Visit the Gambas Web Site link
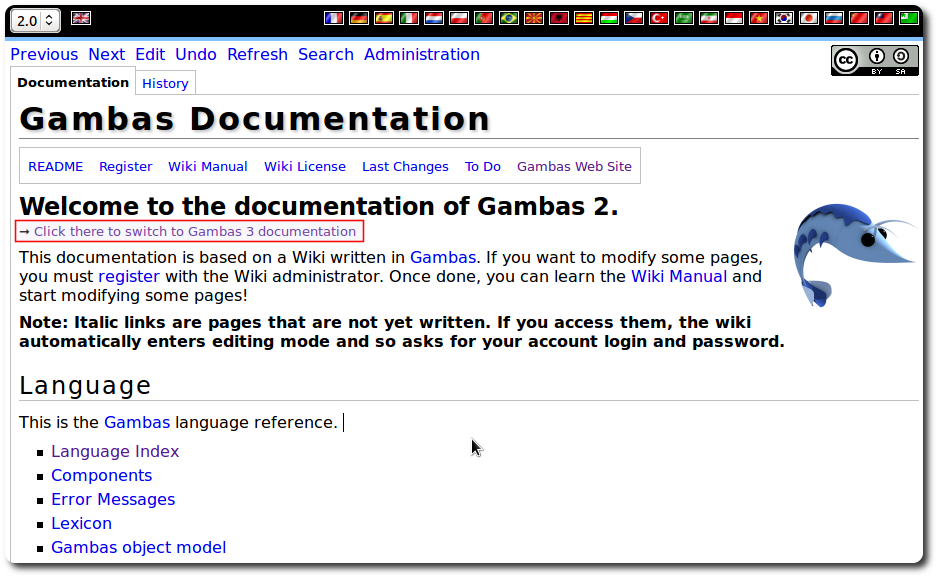Image resolution: width=938 pixels, height=578 pixels. [x=574, y=167]
